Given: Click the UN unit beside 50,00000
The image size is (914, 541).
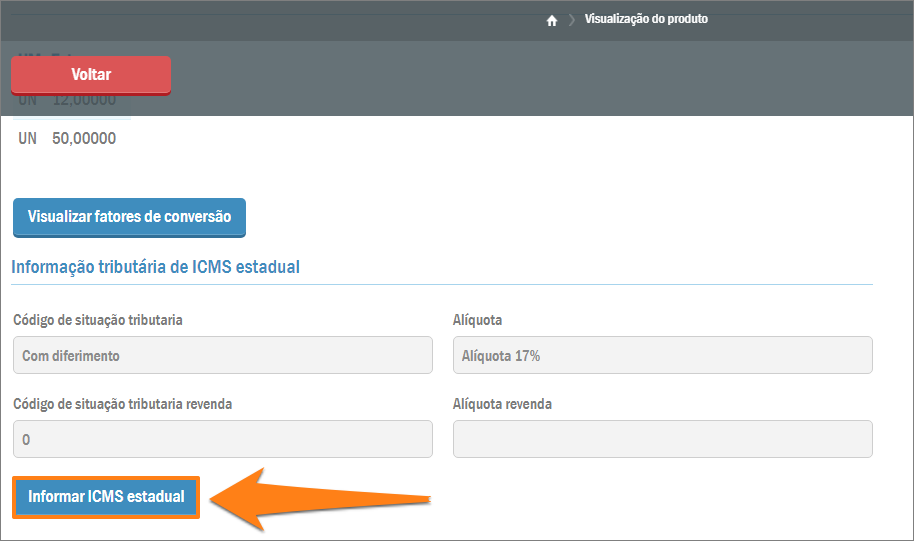Looking at the screenshot, I should click(x=27, y=138).
